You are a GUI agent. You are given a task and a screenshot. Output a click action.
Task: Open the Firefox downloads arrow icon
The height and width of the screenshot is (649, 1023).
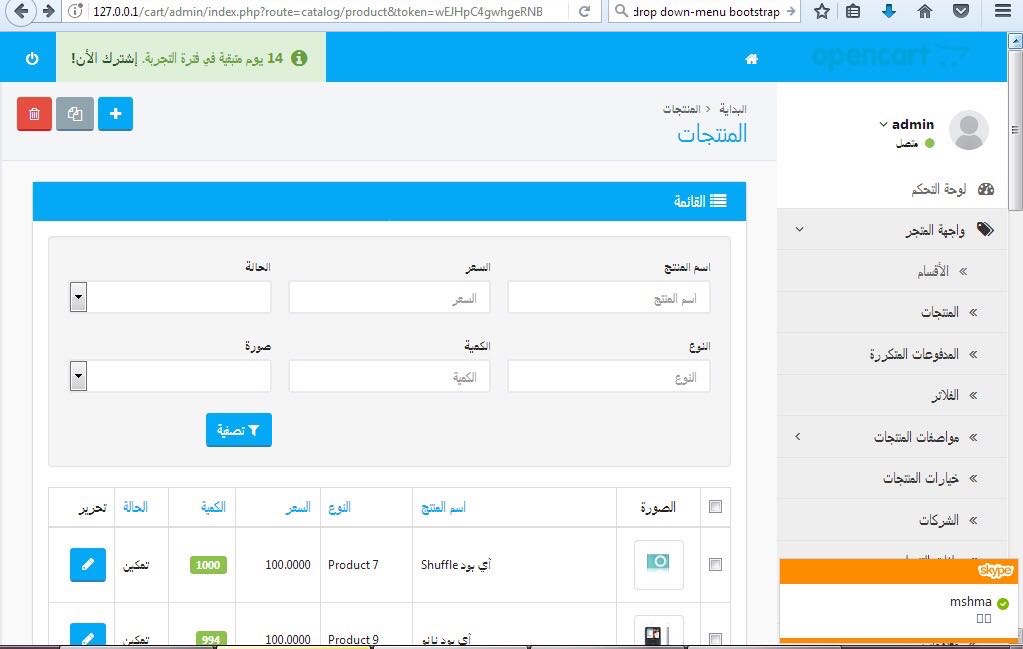click(888, 11)
